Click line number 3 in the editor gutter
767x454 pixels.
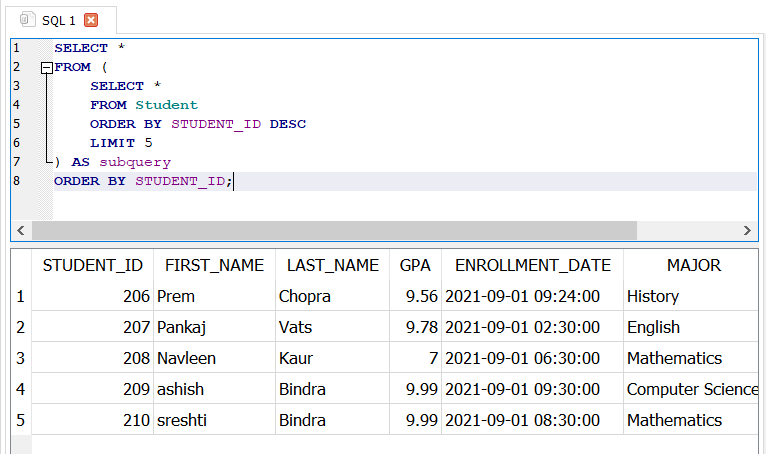click(17, 86)
